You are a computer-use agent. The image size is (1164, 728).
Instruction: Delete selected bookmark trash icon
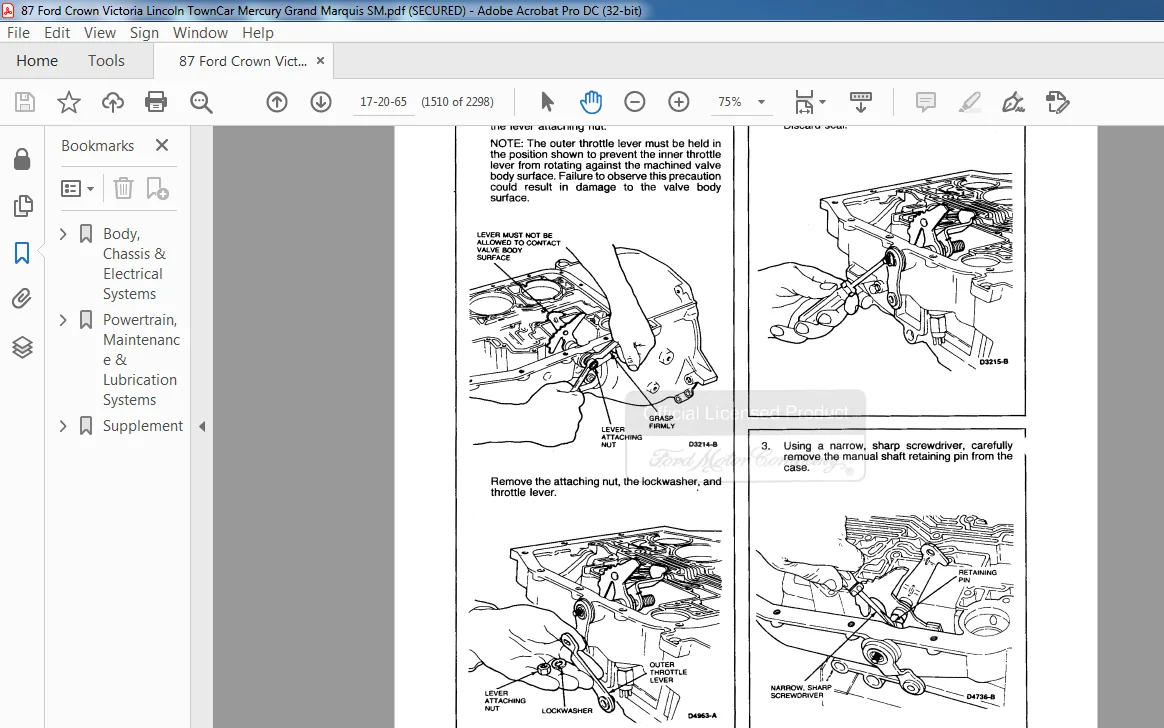(x=123, y=188)
